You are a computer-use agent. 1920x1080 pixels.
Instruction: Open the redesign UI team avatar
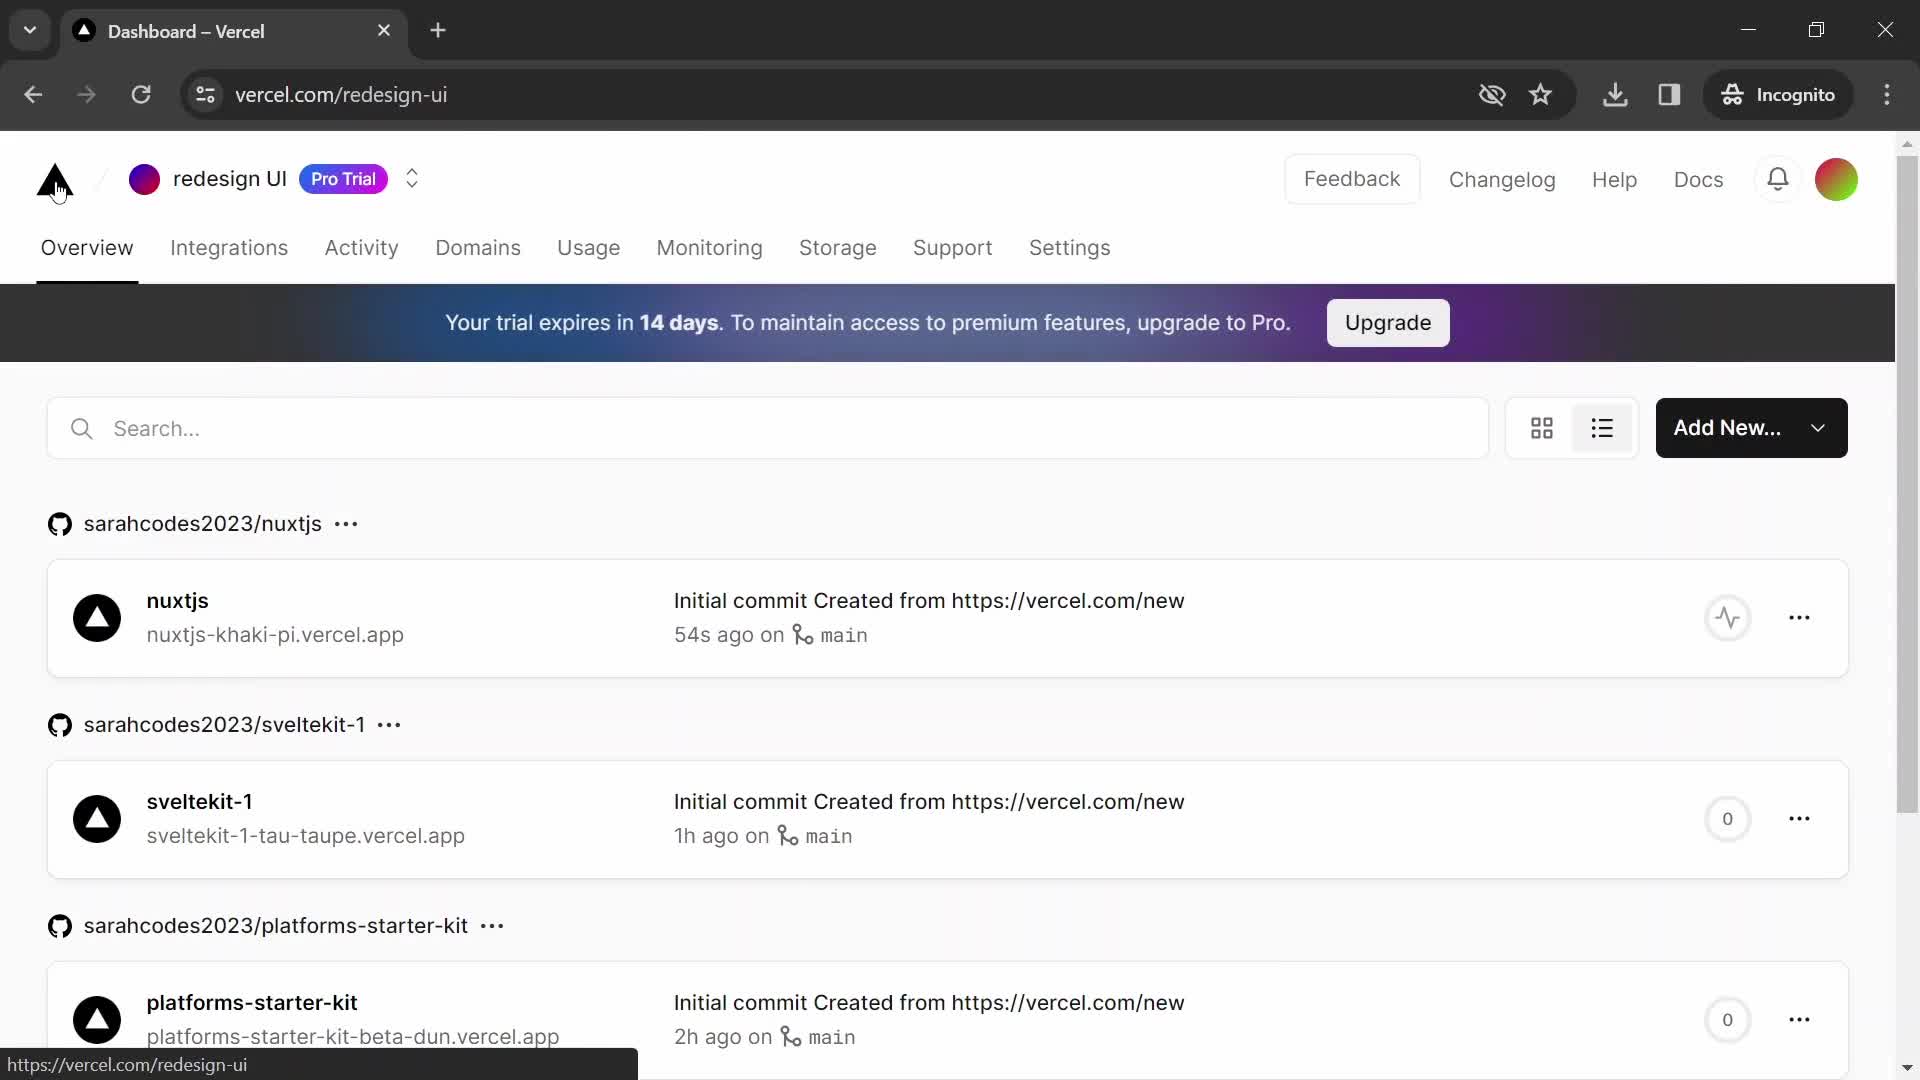pyautogui.click(x=144, y=179)
